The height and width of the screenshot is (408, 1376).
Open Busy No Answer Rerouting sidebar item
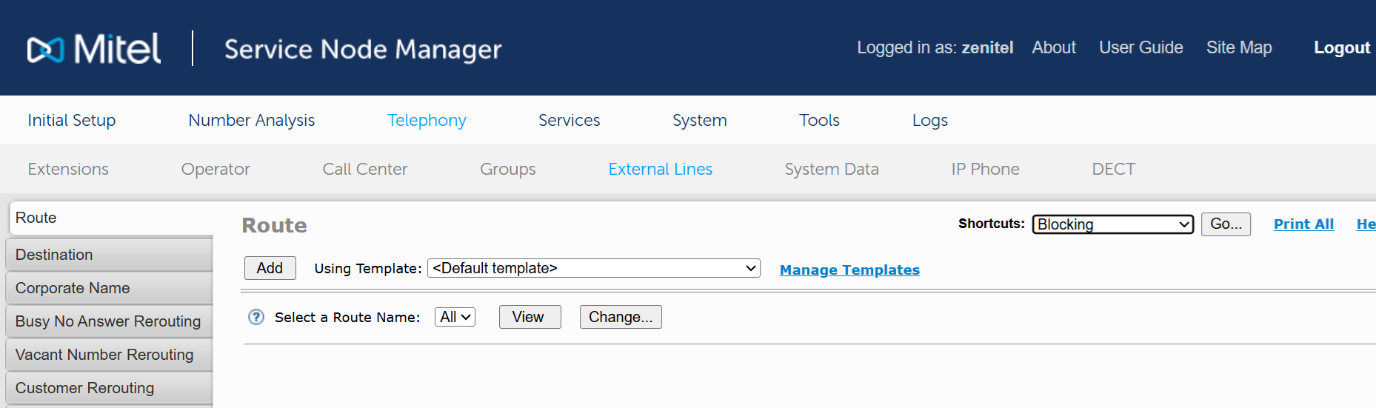click(108, 321)
